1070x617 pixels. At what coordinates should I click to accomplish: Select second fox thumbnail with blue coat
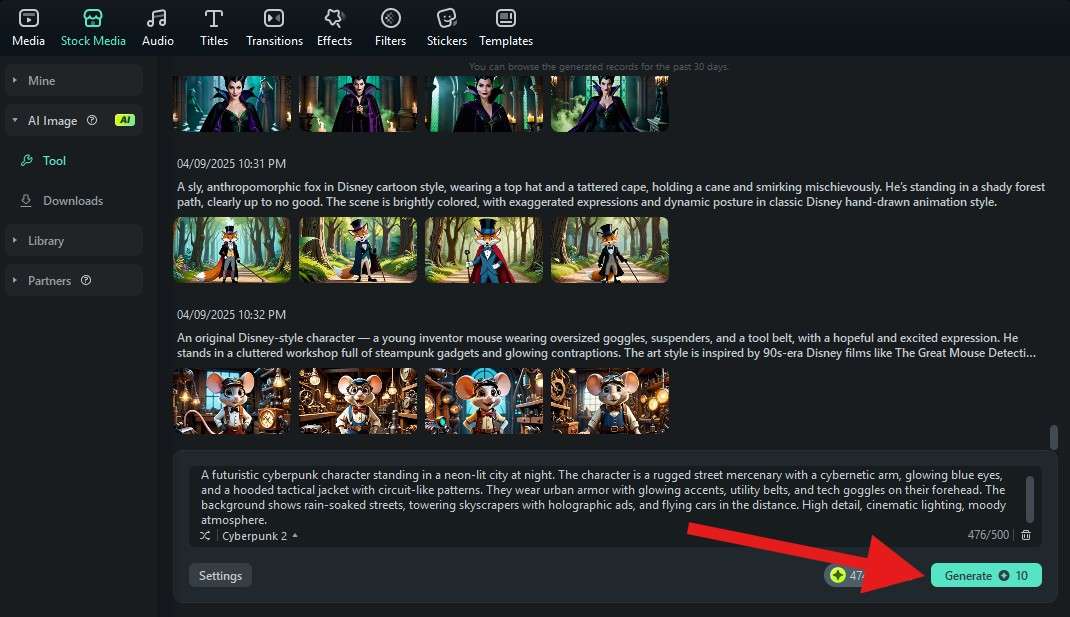pos(358,250)
